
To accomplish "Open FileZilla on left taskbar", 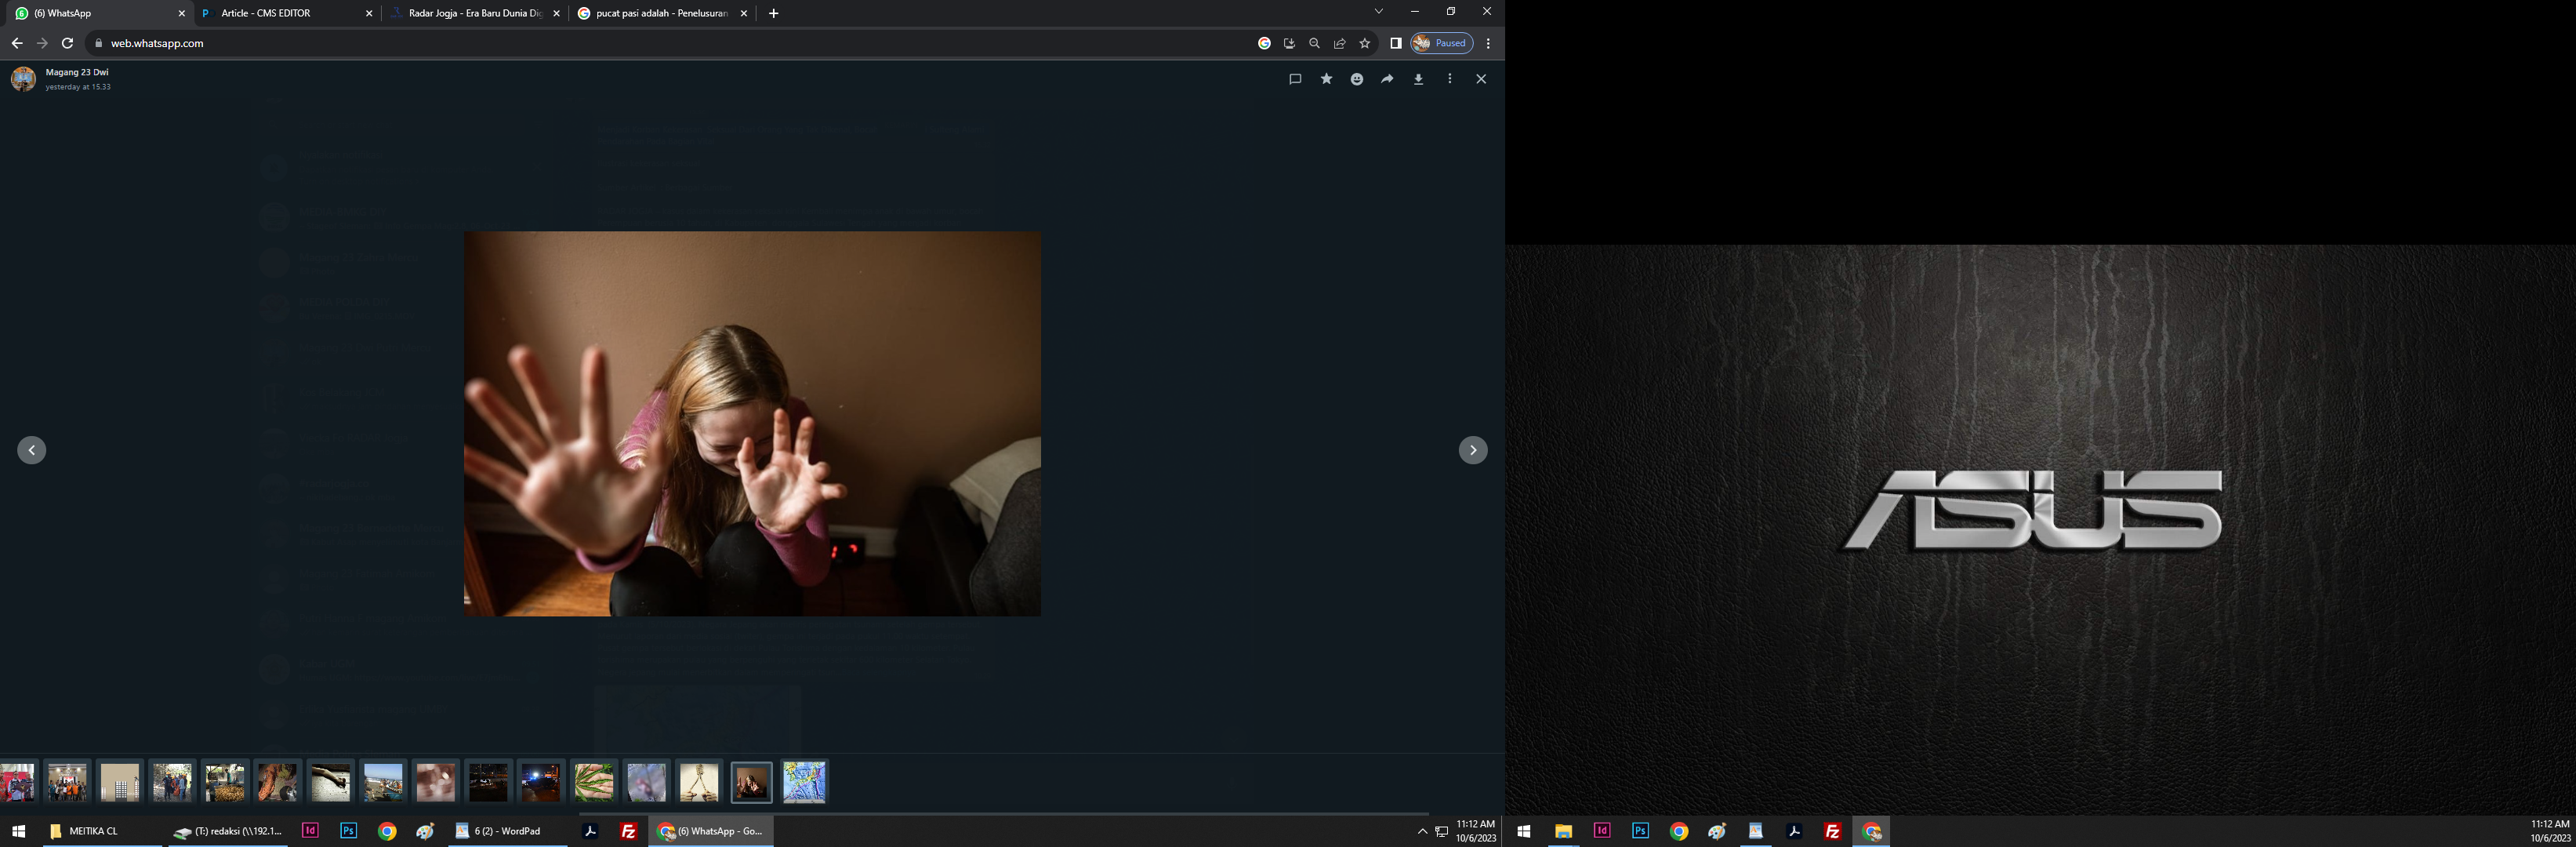I will (629, 831).
